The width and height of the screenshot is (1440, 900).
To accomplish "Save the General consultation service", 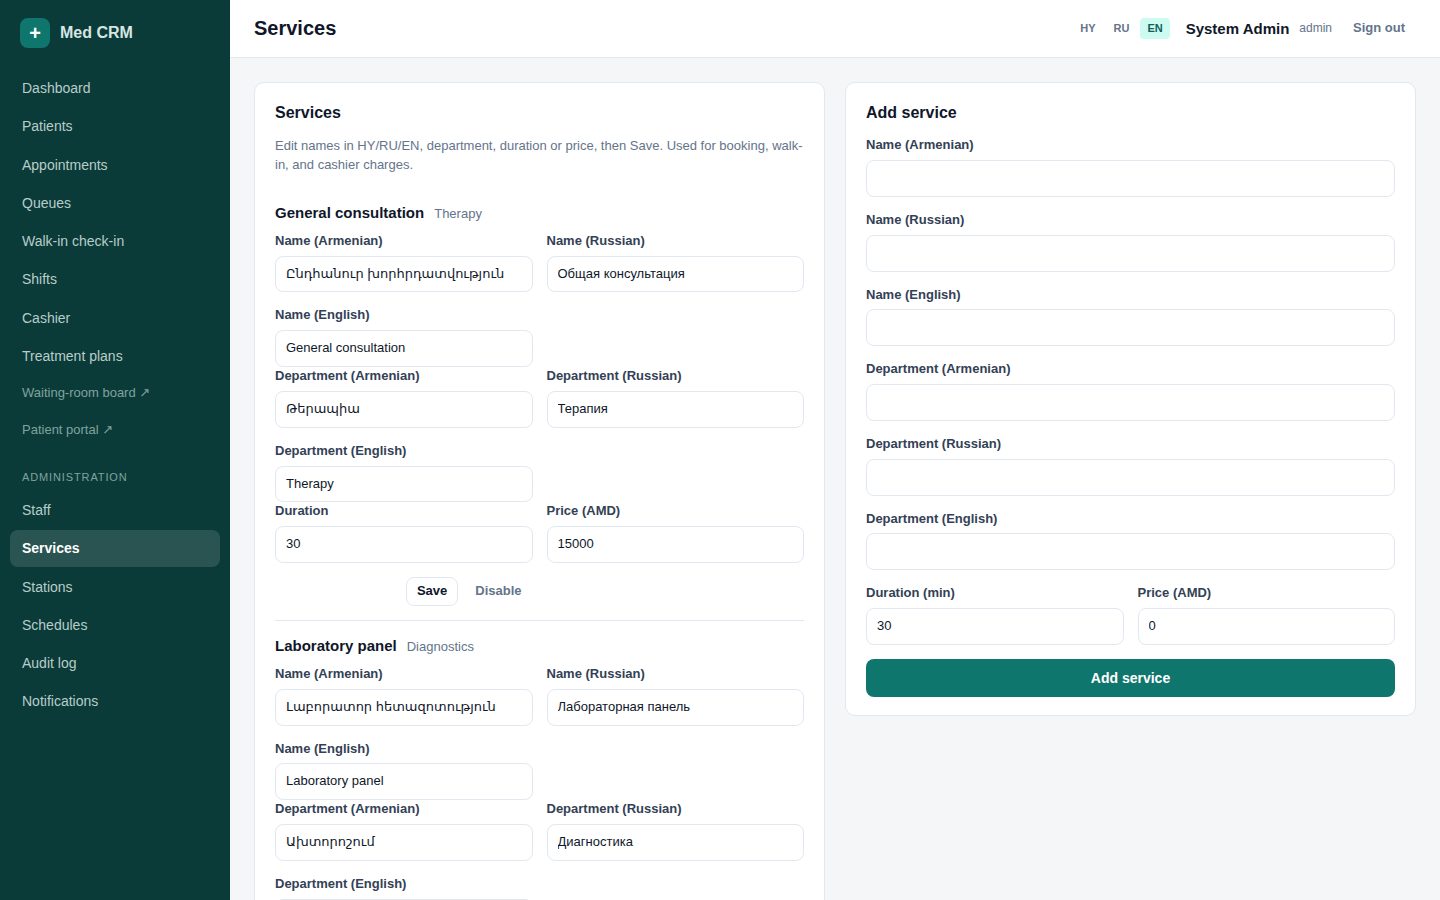I will tap(432, 591).
